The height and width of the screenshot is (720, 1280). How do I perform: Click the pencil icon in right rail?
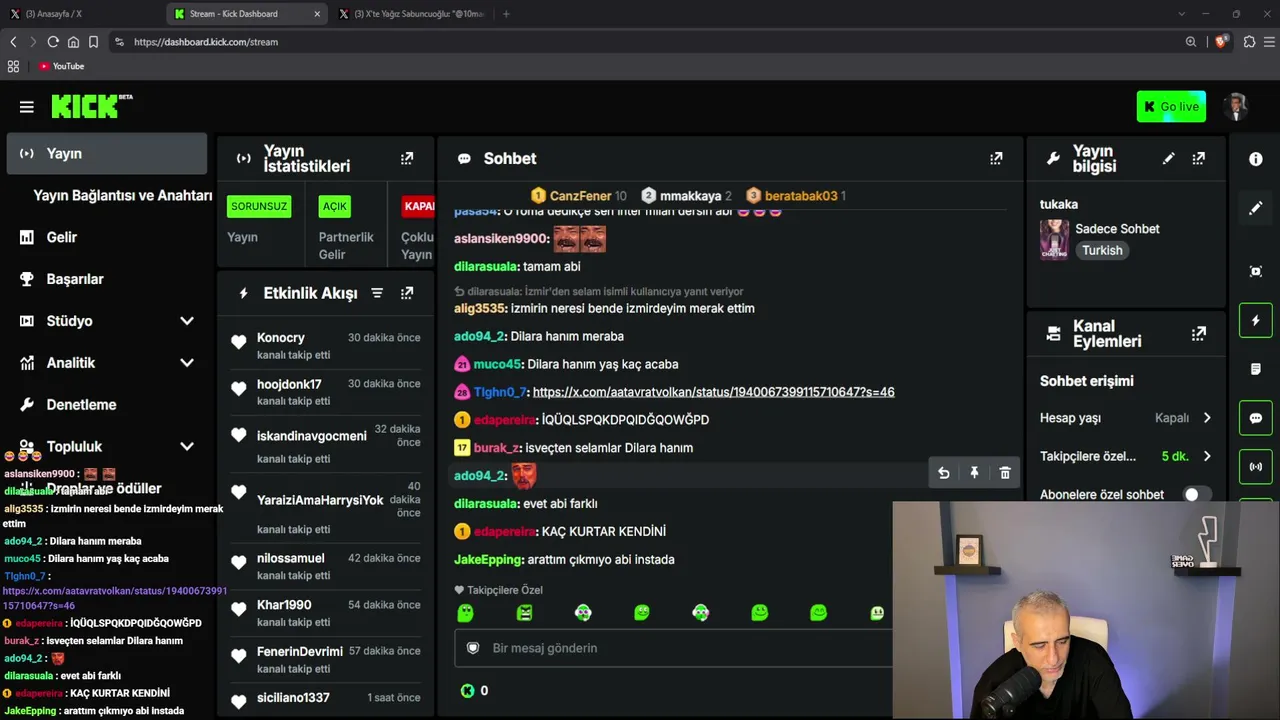pyautogui.click(x=1256, y=208)
